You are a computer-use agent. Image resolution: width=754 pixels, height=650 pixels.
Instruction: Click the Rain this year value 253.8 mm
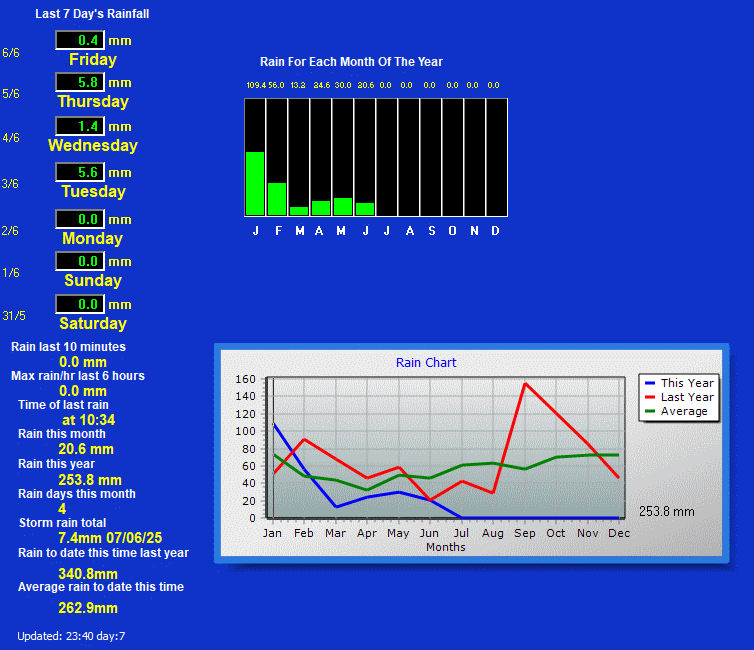[x=90, y=480]
